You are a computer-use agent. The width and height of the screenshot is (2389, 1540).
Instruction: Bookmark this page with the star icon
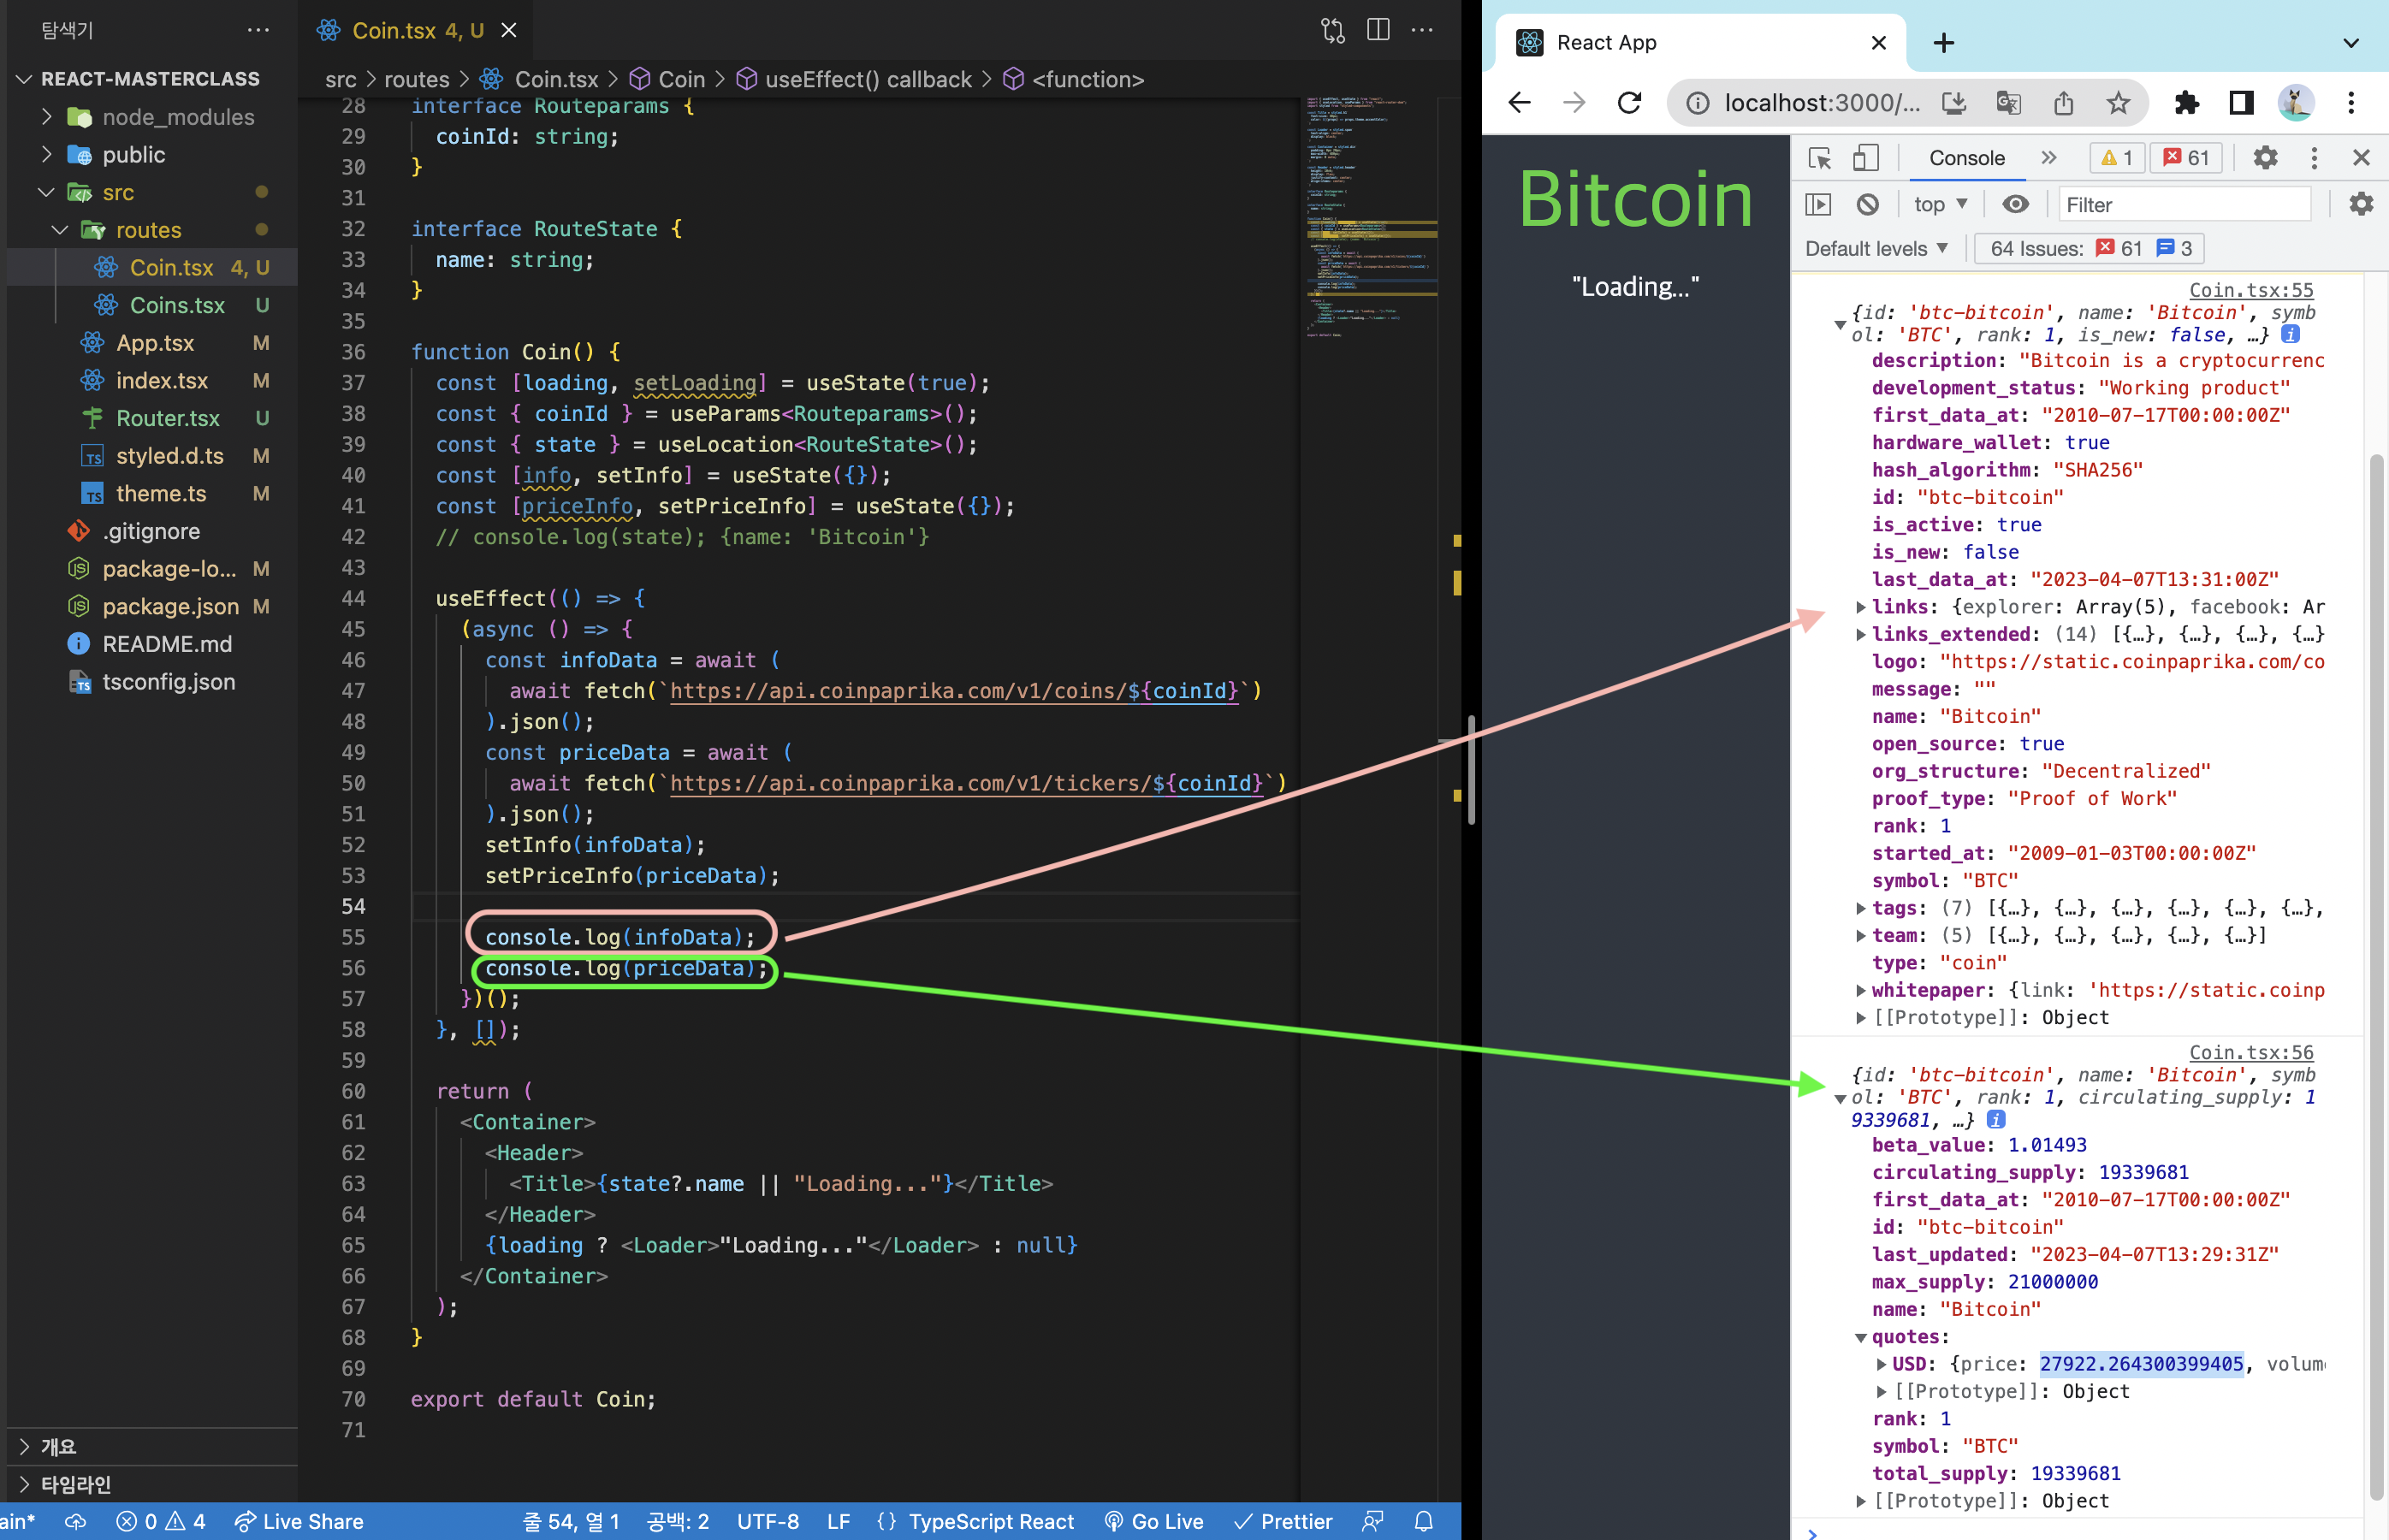[2118, 103]
